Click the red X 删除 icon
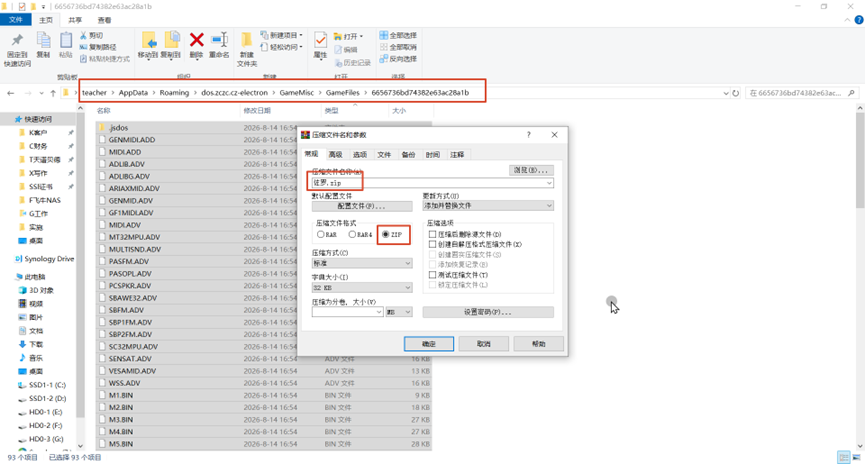Viewport: 865px width, 464px height. [x=196, y=40]
